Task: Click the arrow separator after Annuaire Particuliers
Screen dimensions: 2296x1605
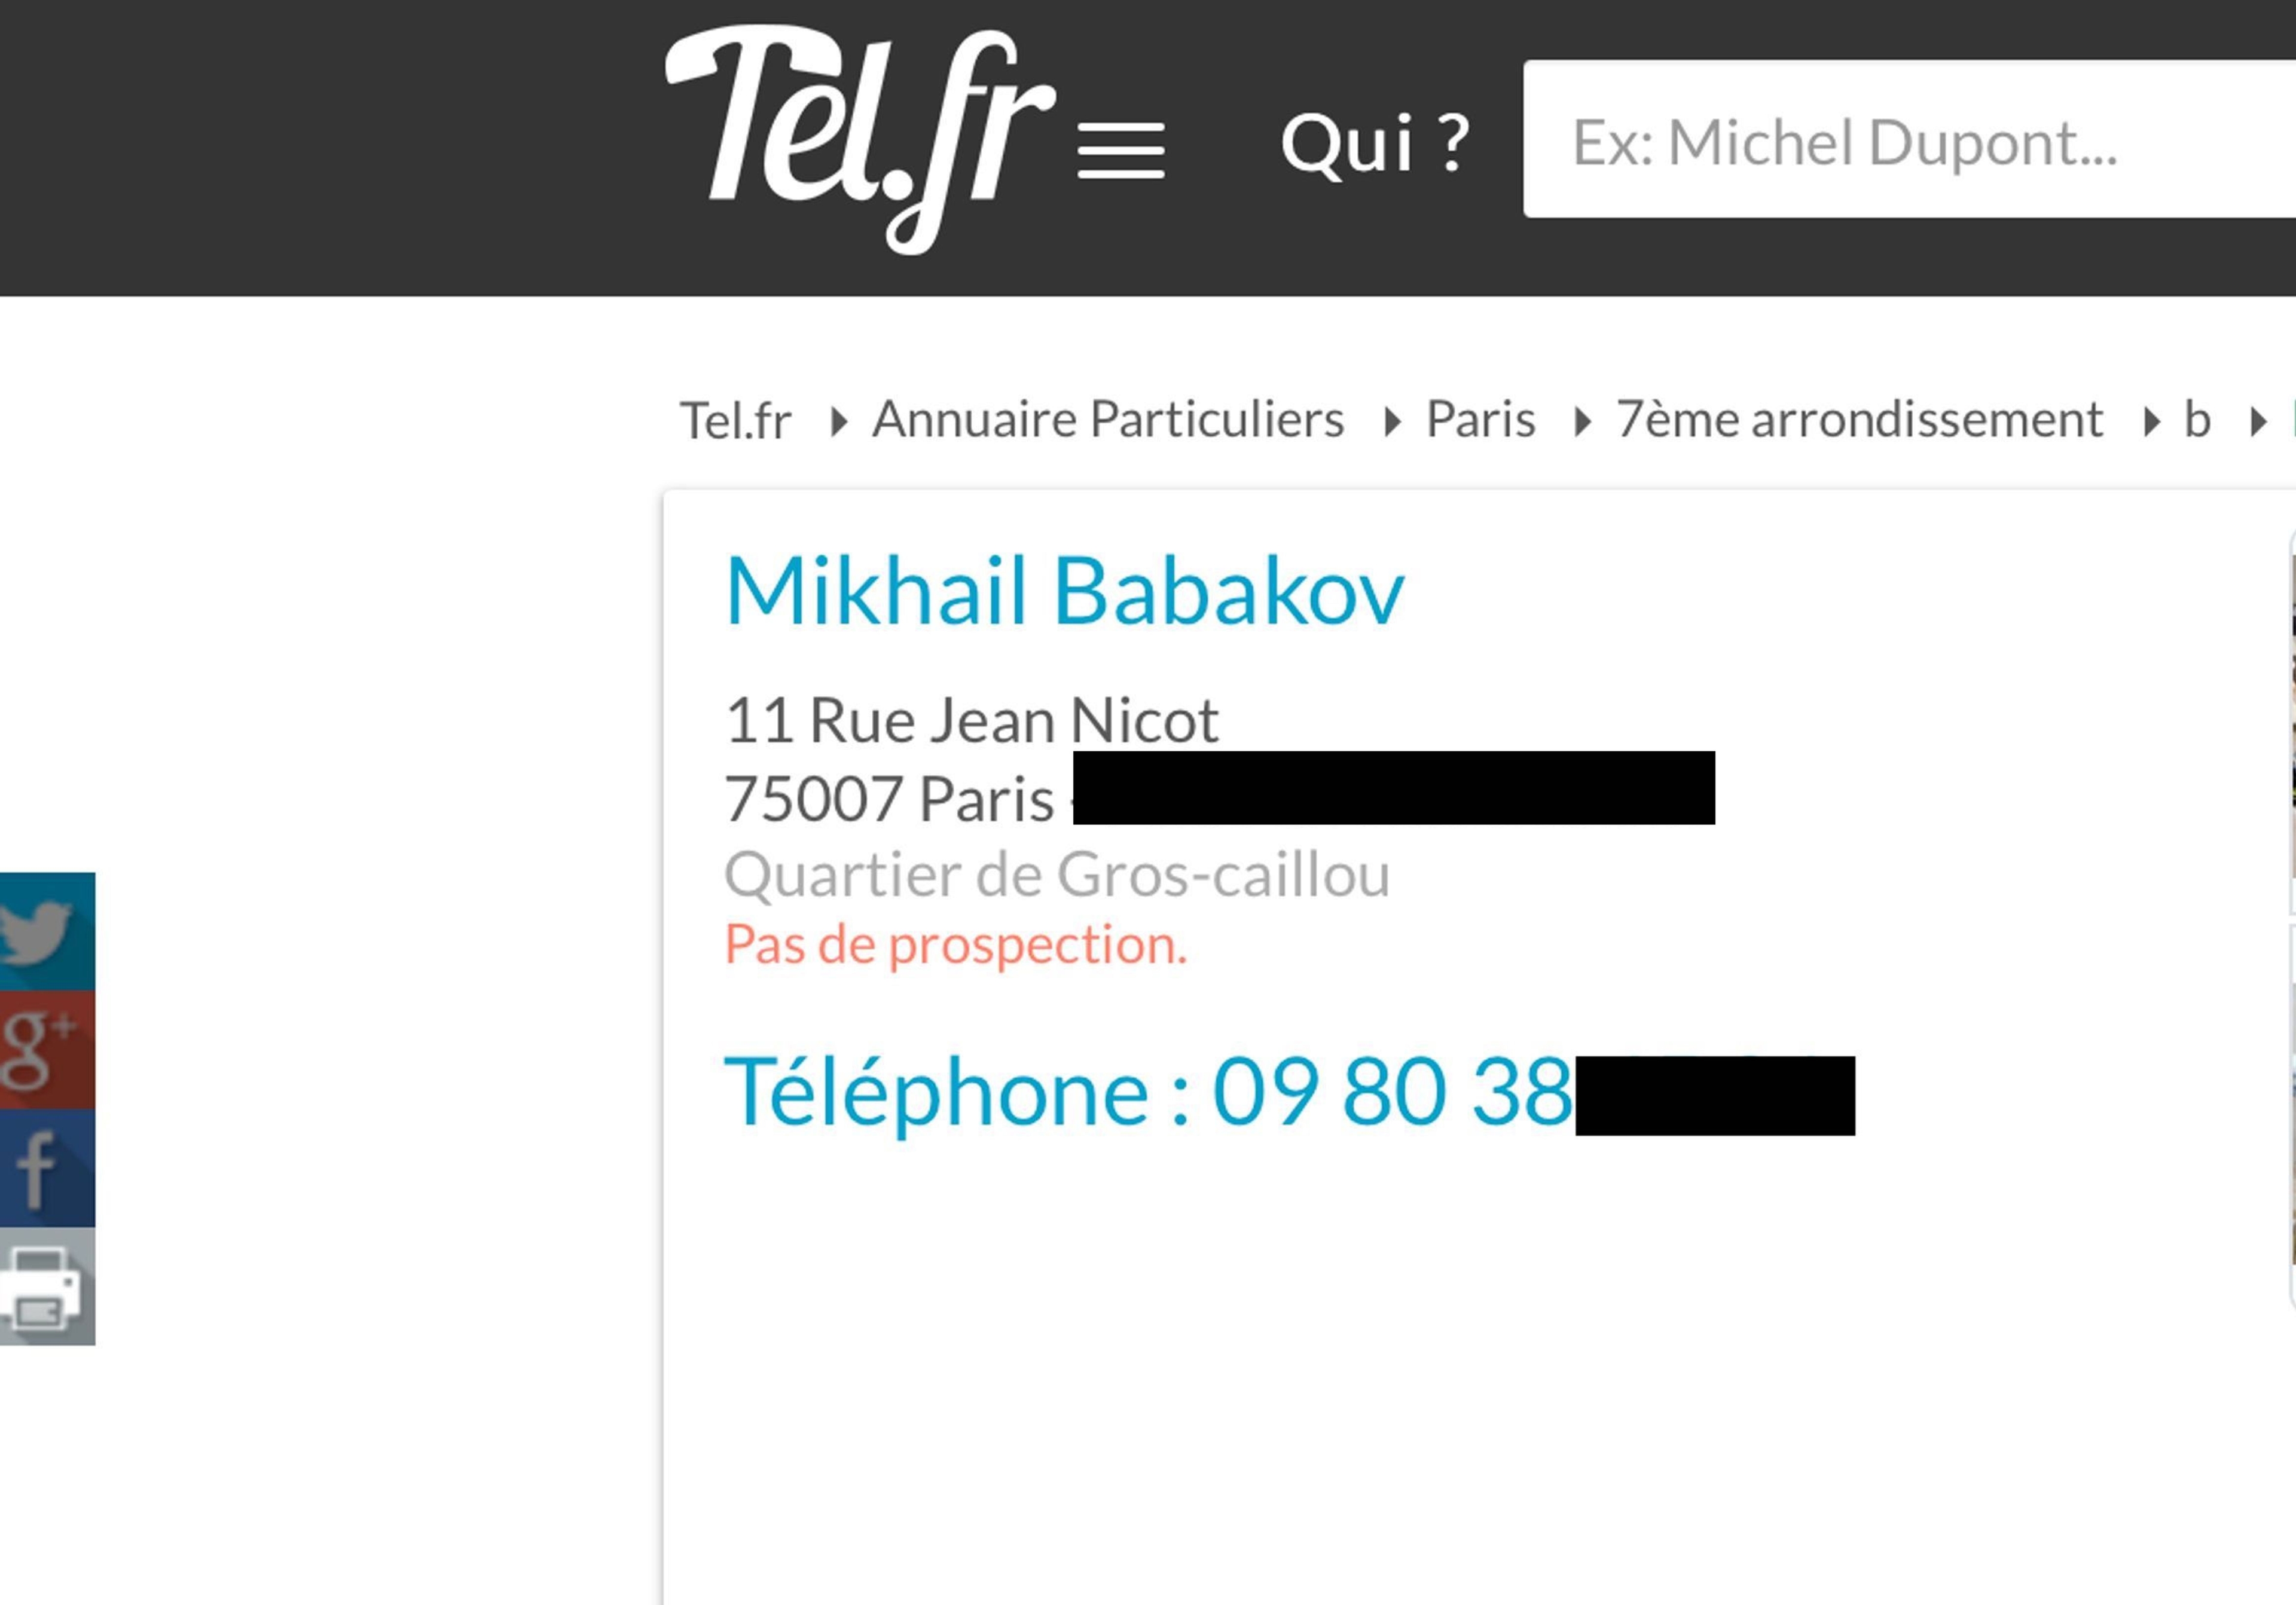Action: click(x=1391, y=422)
